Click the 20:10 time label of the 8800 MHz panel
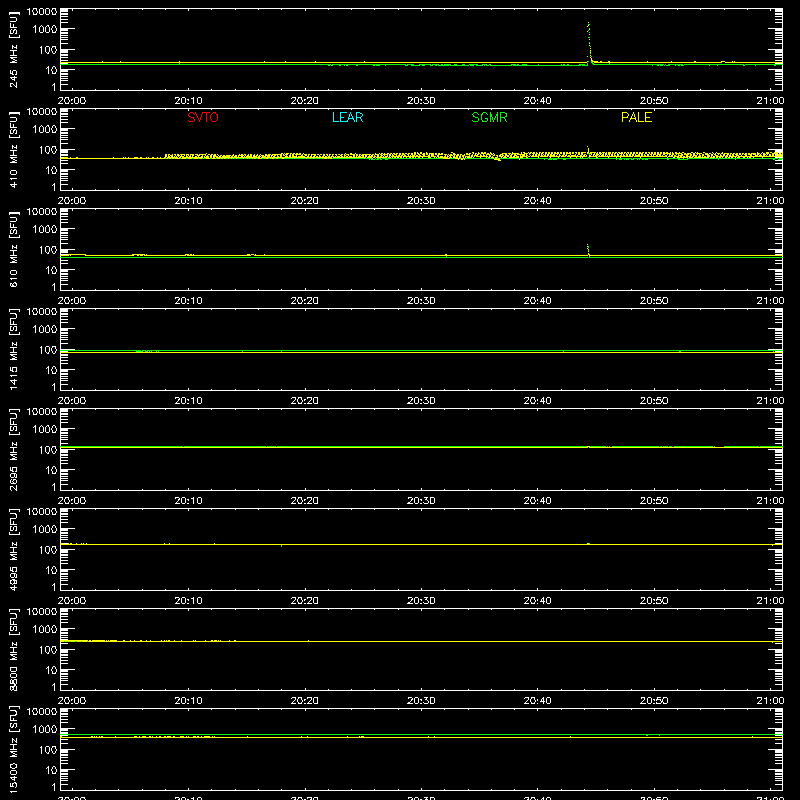 click(x=188, y=701)
